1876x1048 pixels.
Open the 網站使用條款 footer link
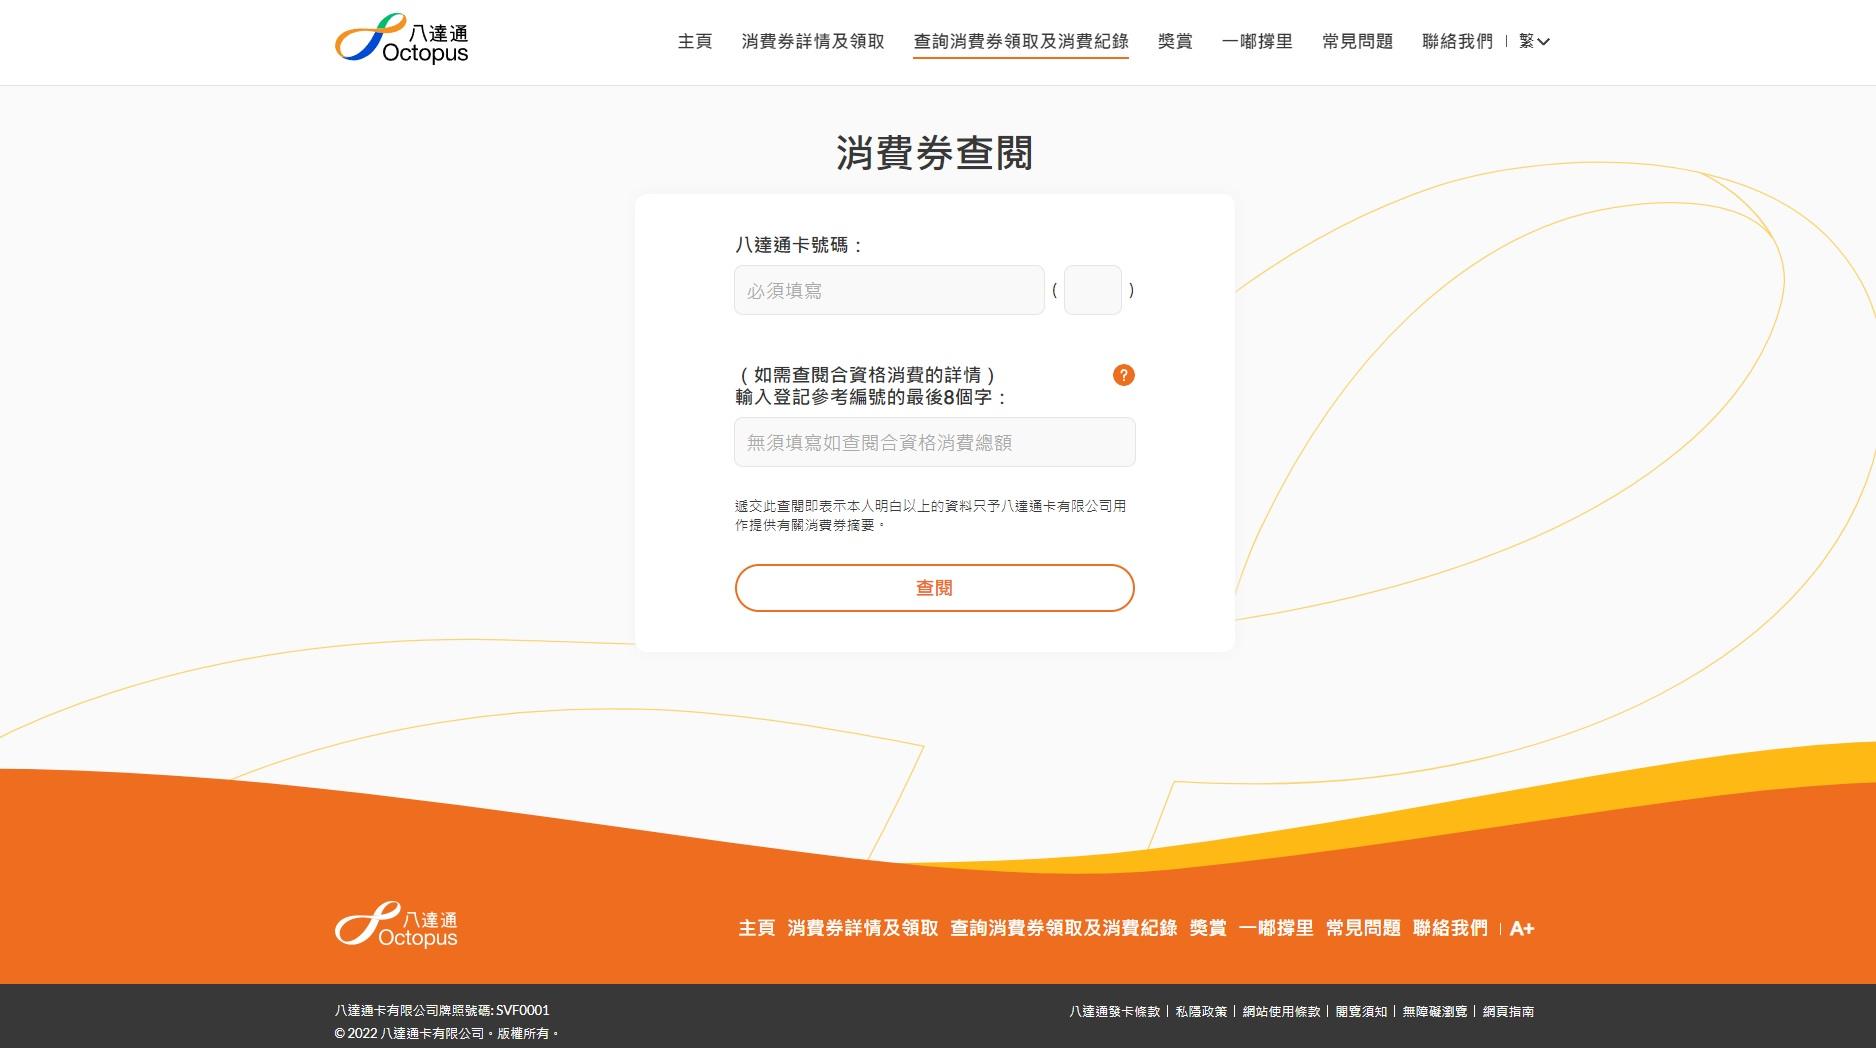pos(1283,1011)
